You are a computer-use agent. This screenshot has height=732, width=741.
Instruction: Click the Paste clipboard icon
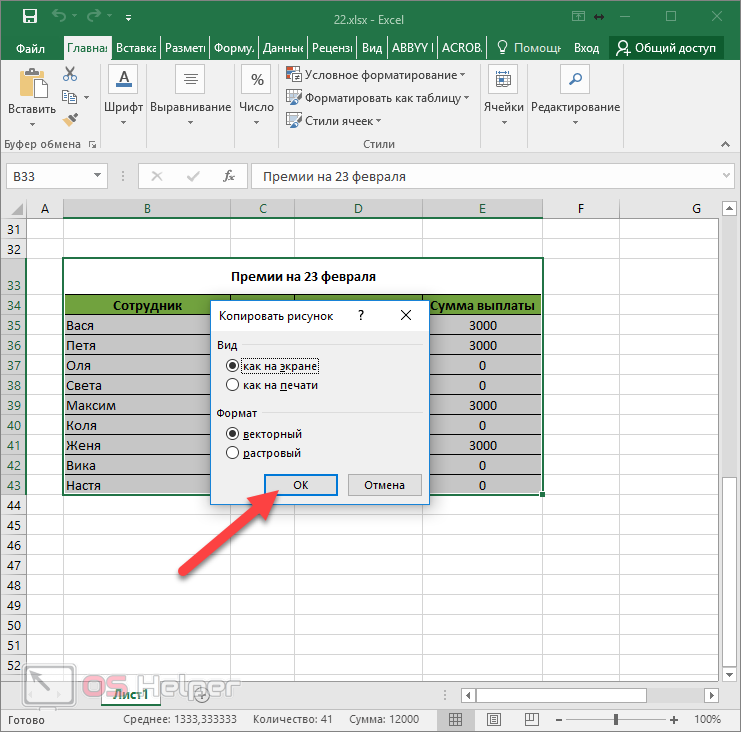pos(32,85)
